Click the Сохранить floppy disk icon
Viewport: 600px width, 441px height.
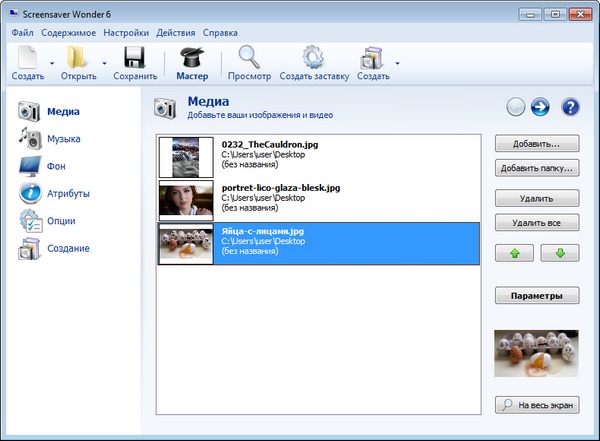tap(135, 57)
